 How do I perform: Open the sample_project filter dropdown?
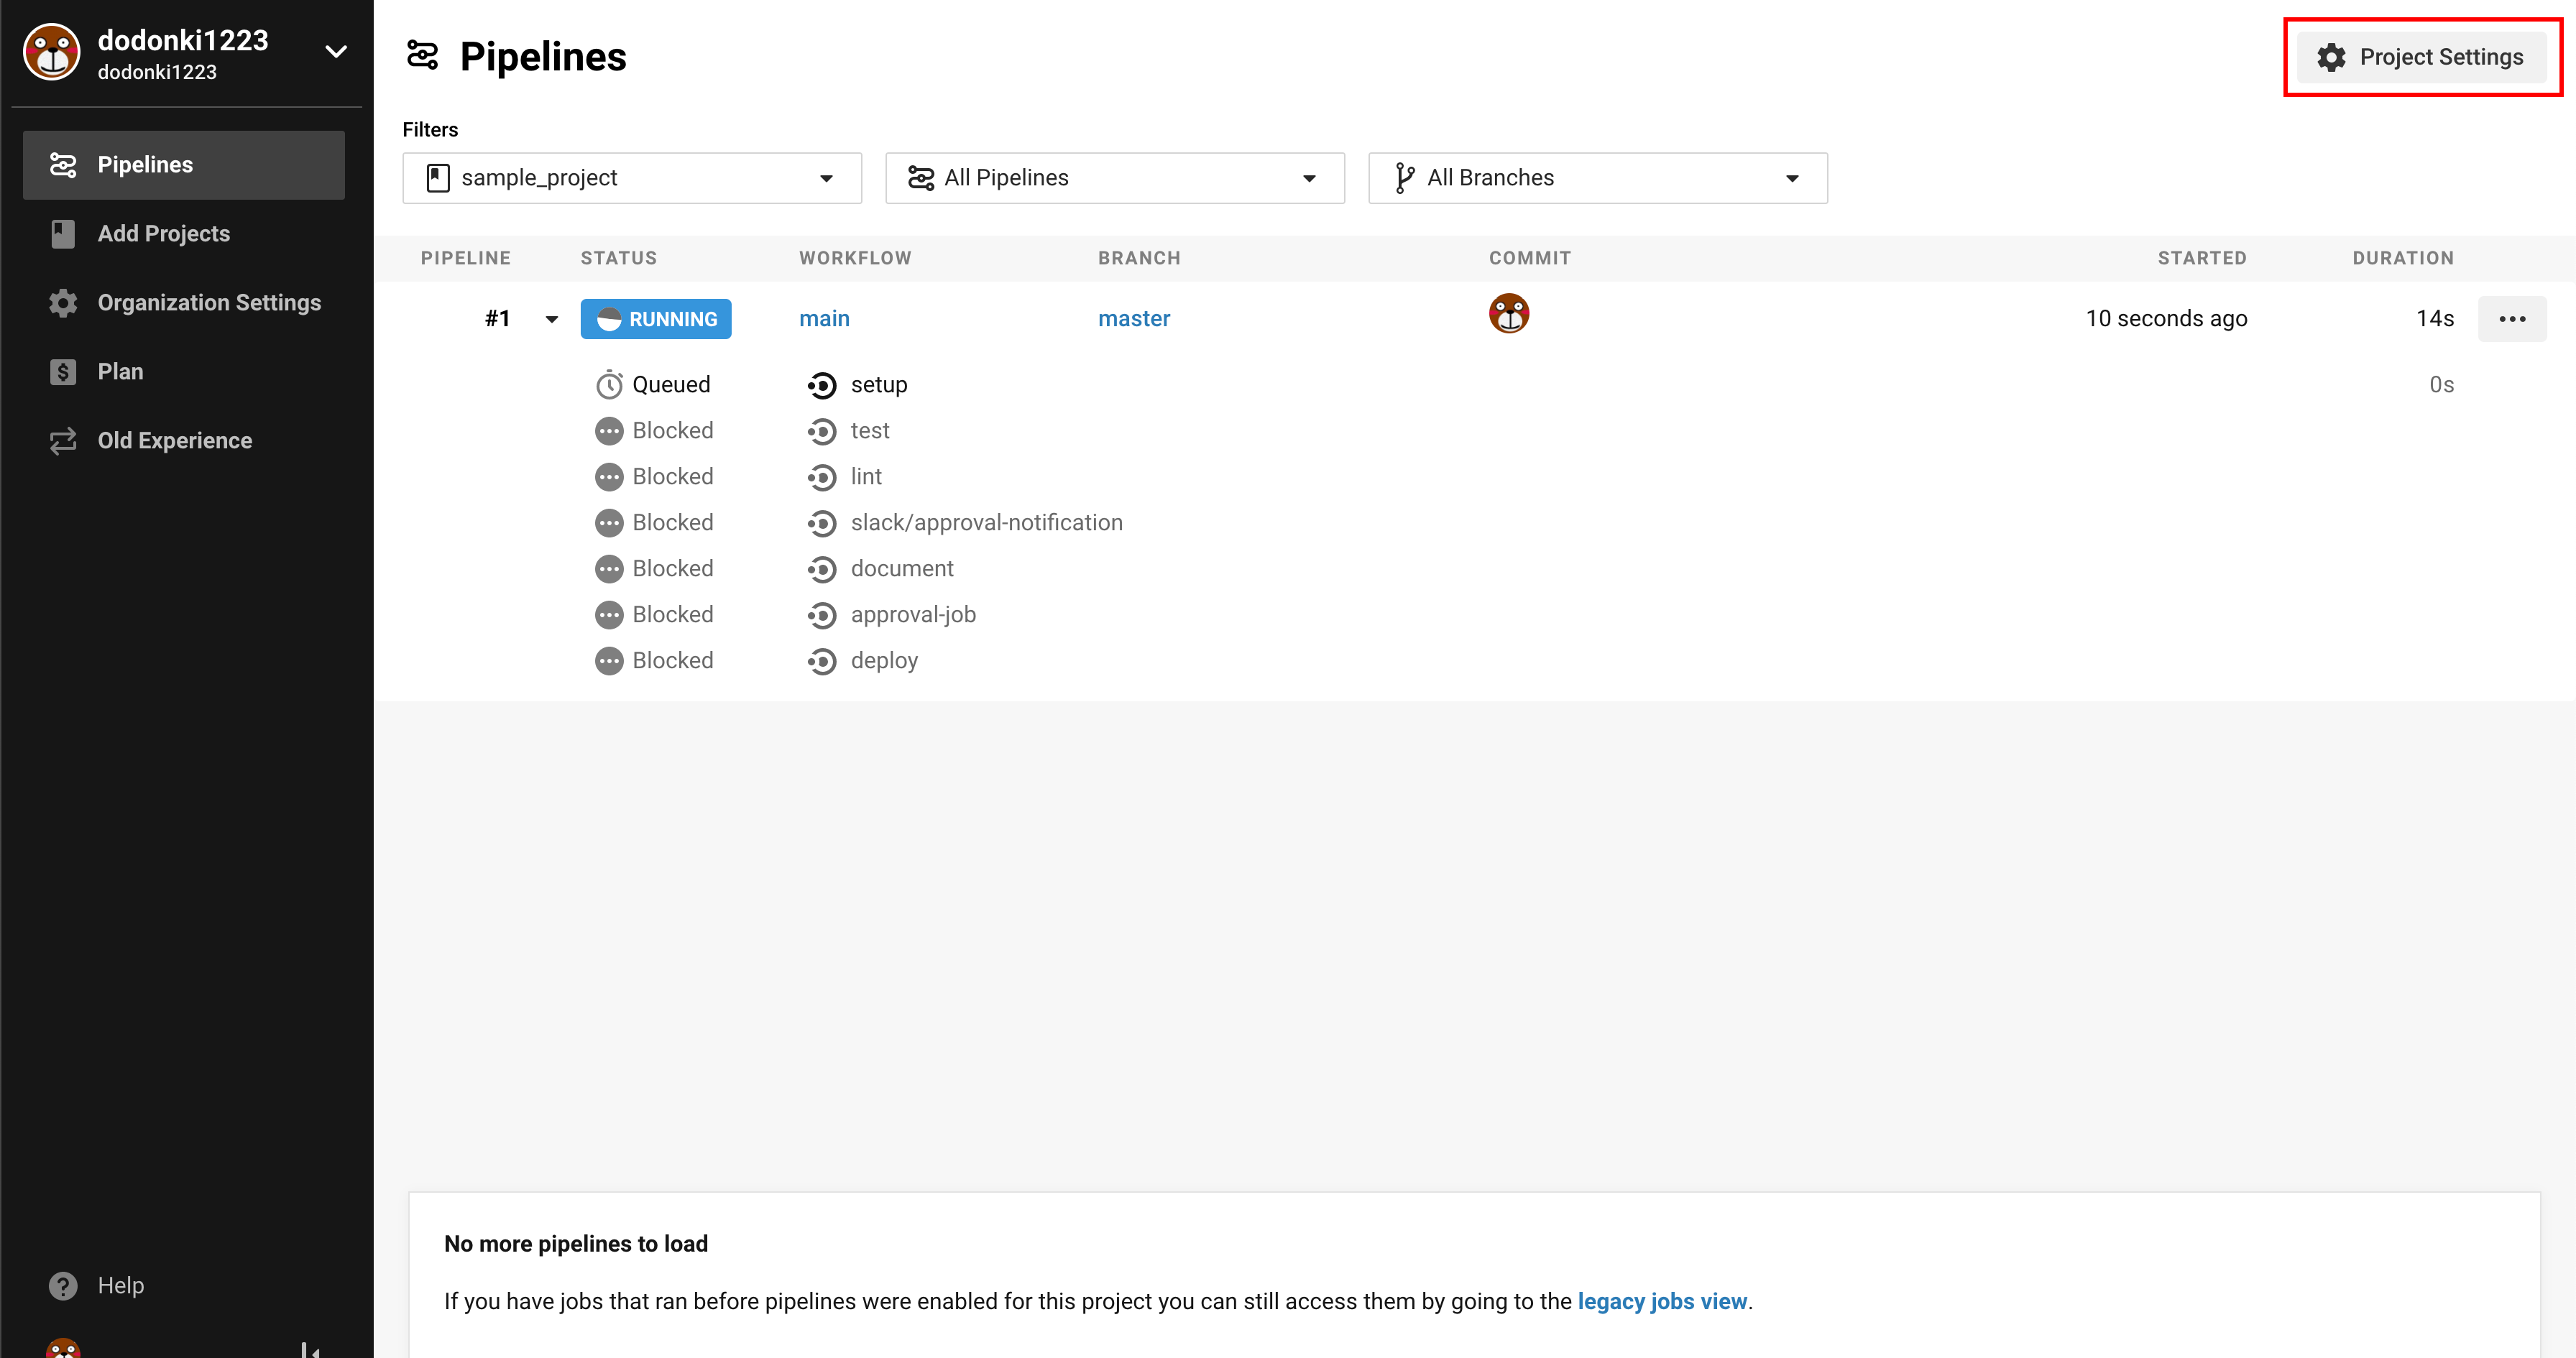click(x=632, y=178)
